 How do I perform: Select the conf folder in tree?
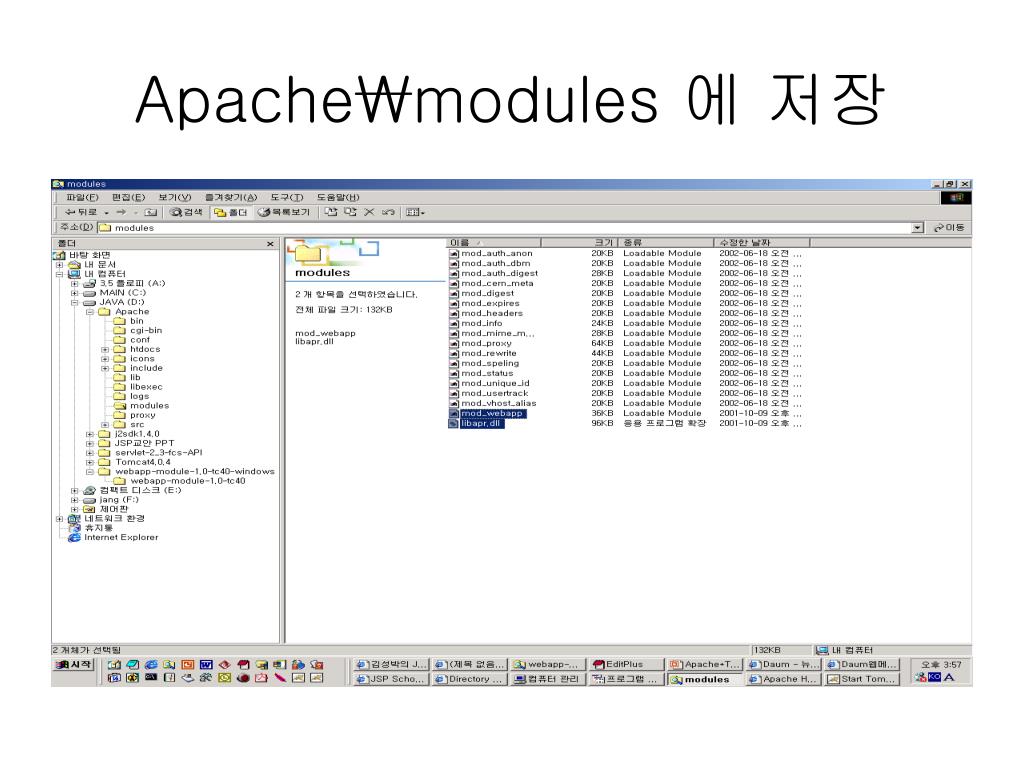coord(140,340)
